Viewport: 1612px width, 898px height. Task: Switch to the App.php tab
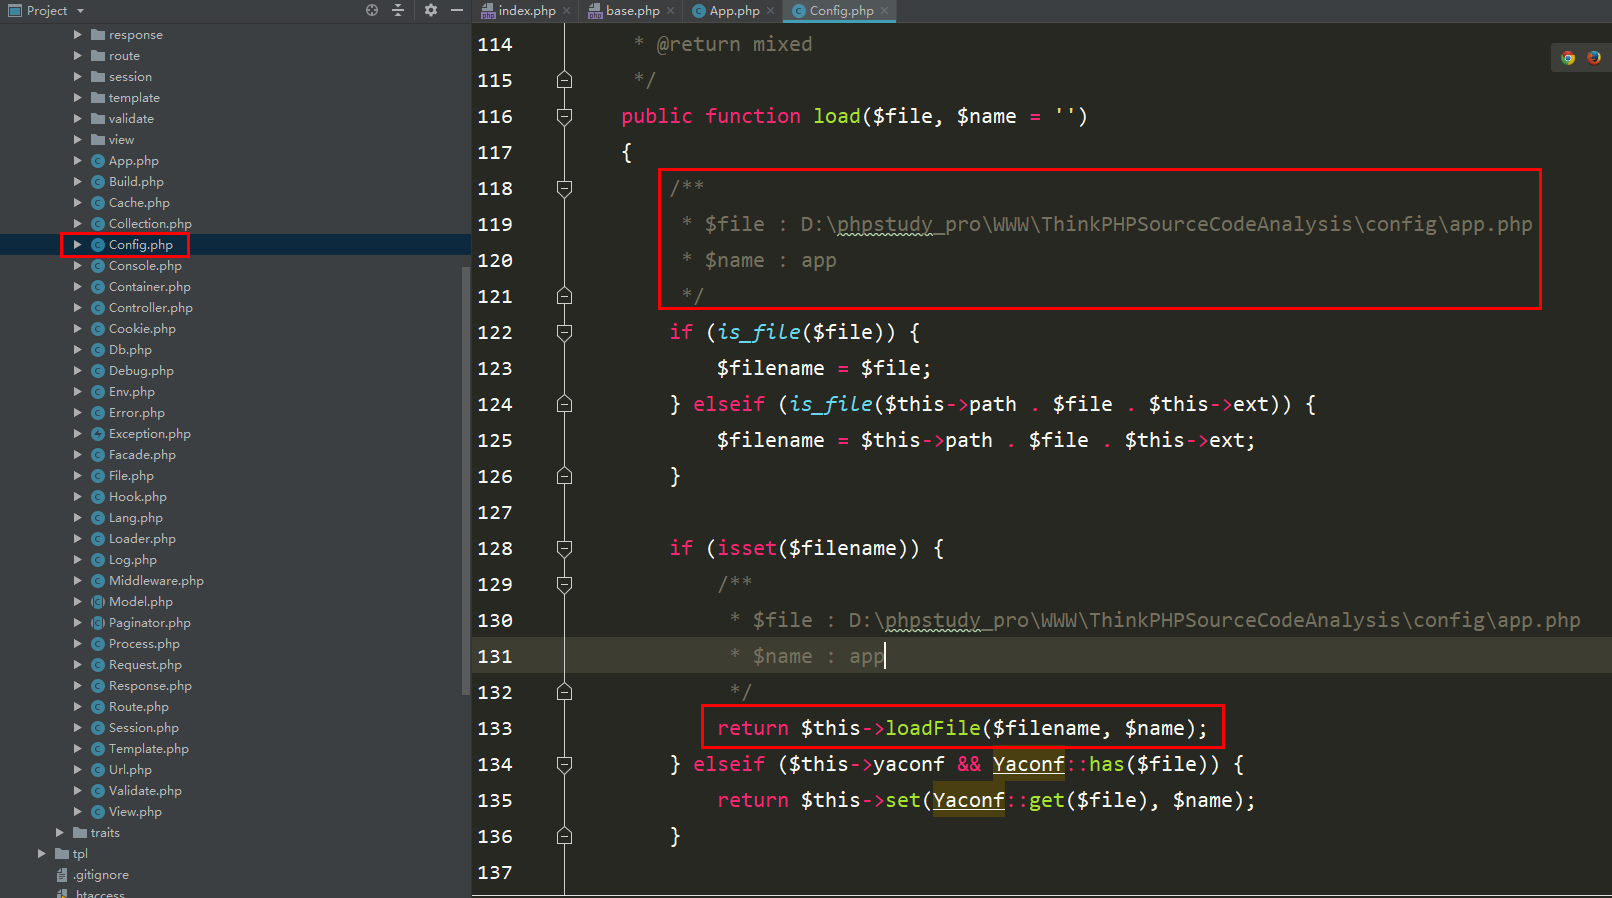[734, 11]
